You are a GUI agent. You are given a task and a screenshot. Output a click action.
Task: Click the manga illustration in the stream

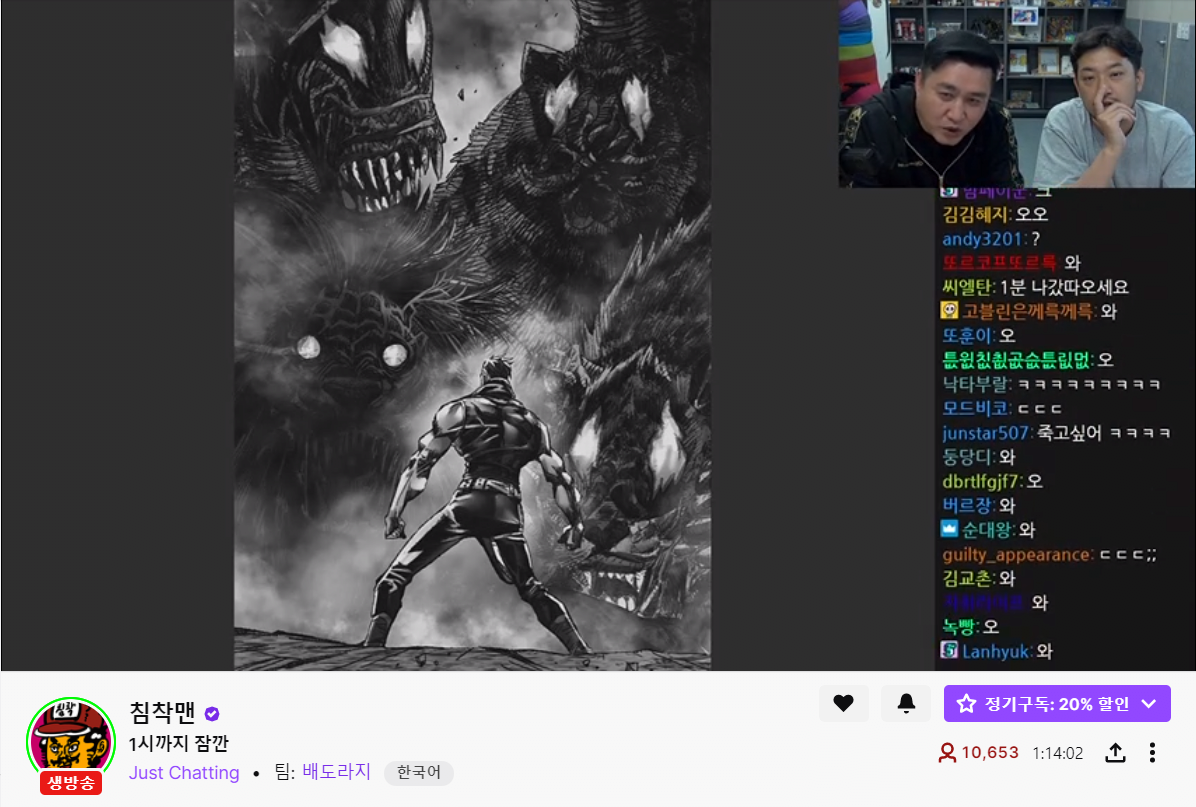point(472,335)
